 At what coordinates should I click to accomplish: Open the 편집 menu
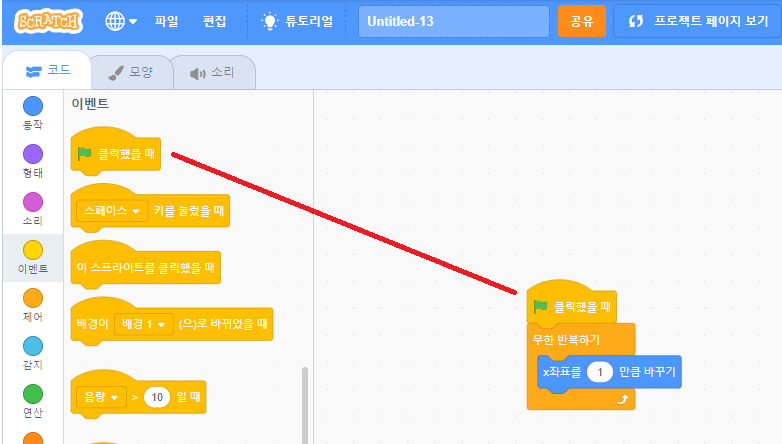click(x=214, y=21)
